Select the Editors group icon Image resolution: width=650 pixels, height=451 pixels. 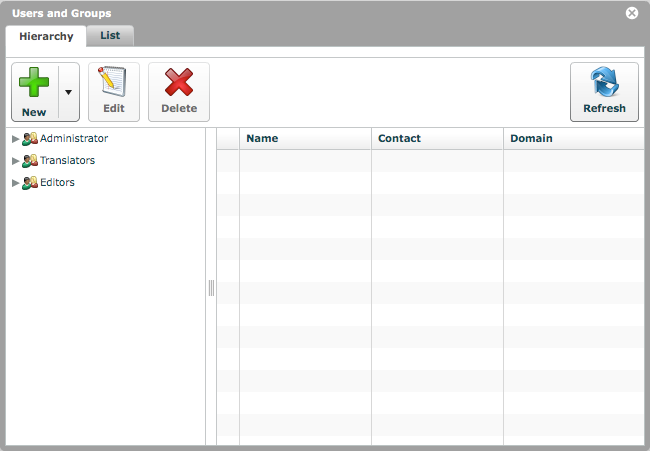(x=30, y=183)
